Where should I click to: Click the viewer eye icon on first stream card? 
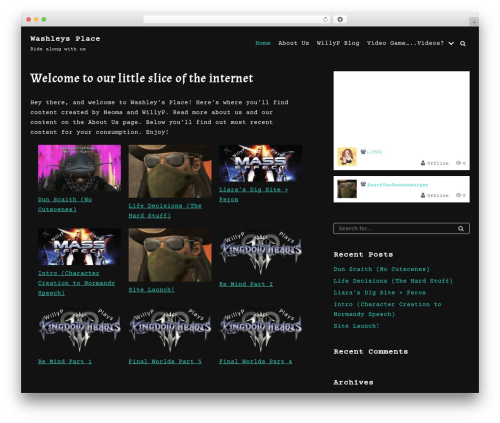[x=458, y=163]
